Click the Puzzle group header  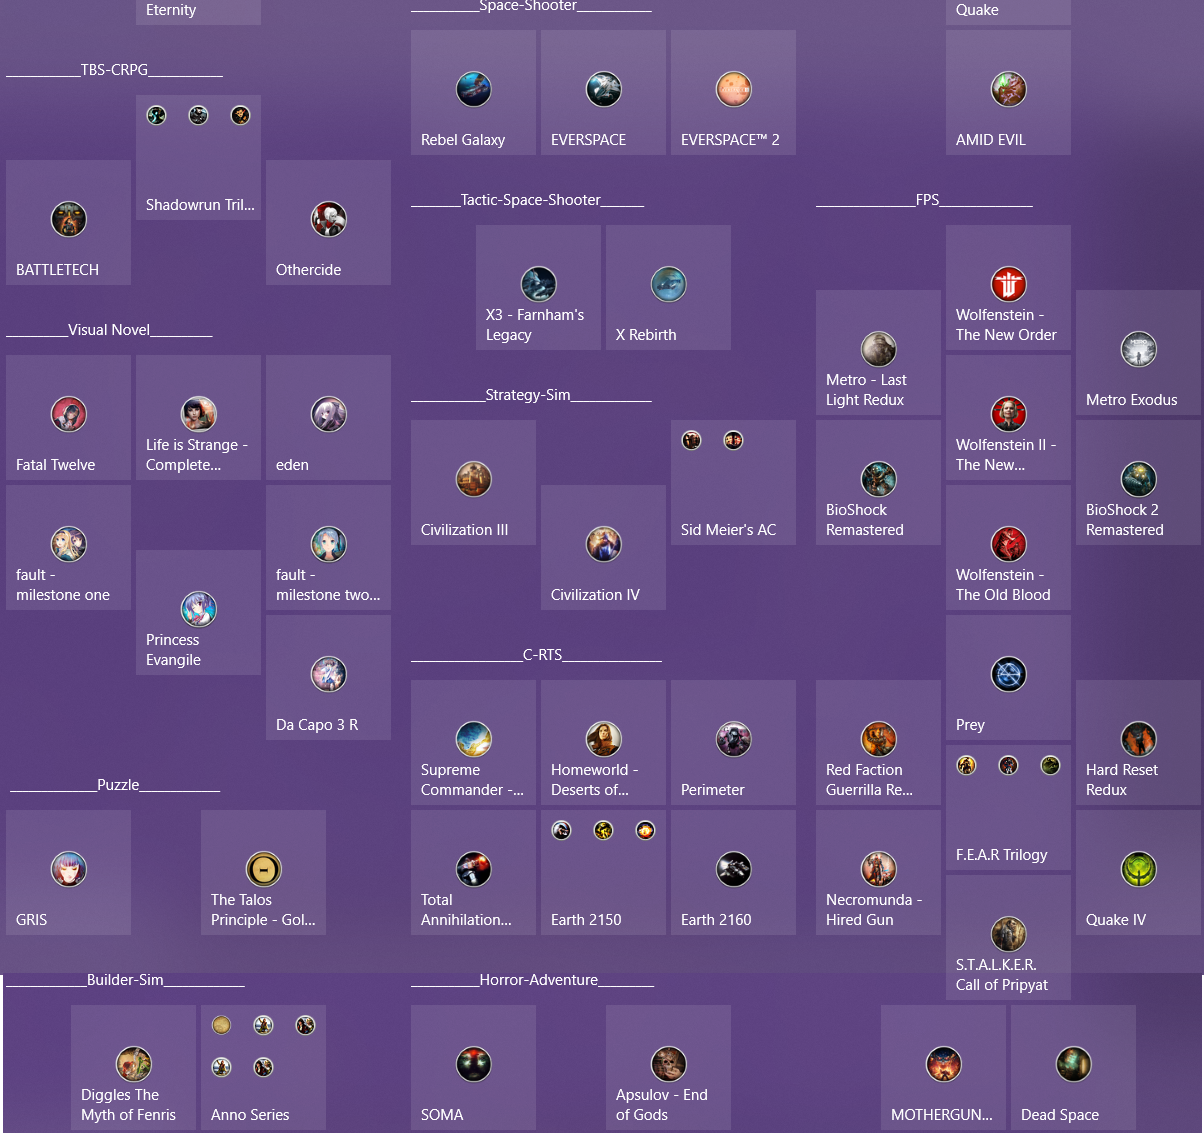point(113,785)
